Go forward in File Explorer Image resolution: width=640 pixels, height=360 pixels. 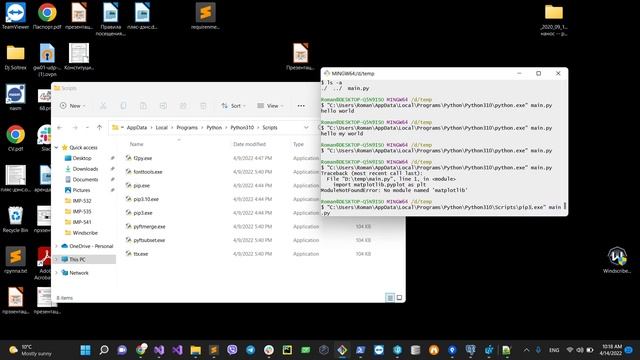point(75,128)
